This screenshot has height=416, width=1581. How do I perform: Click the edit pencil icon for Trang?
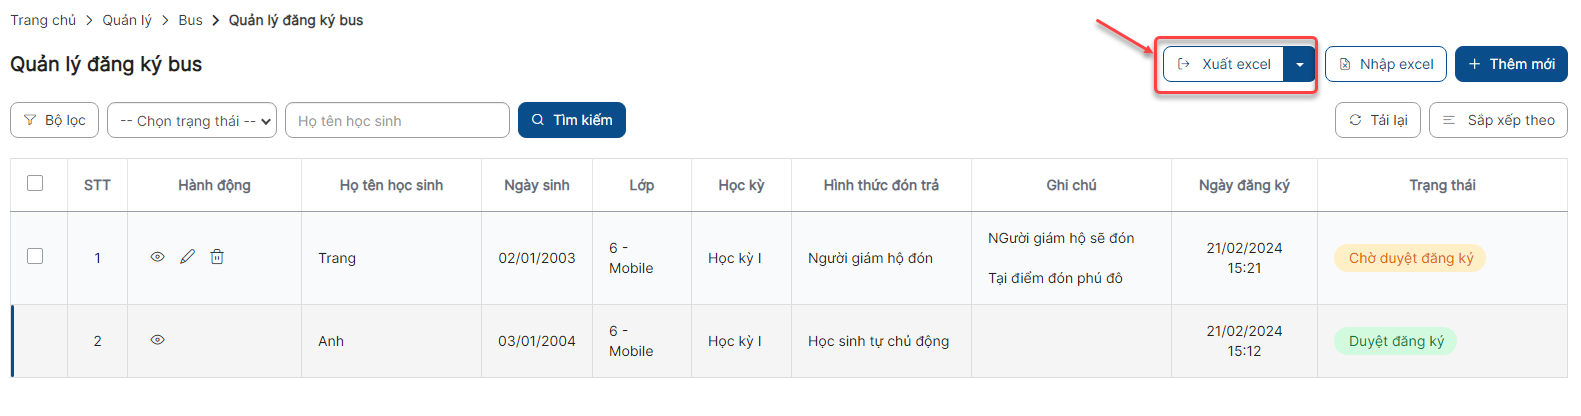[x=187, y=257]
